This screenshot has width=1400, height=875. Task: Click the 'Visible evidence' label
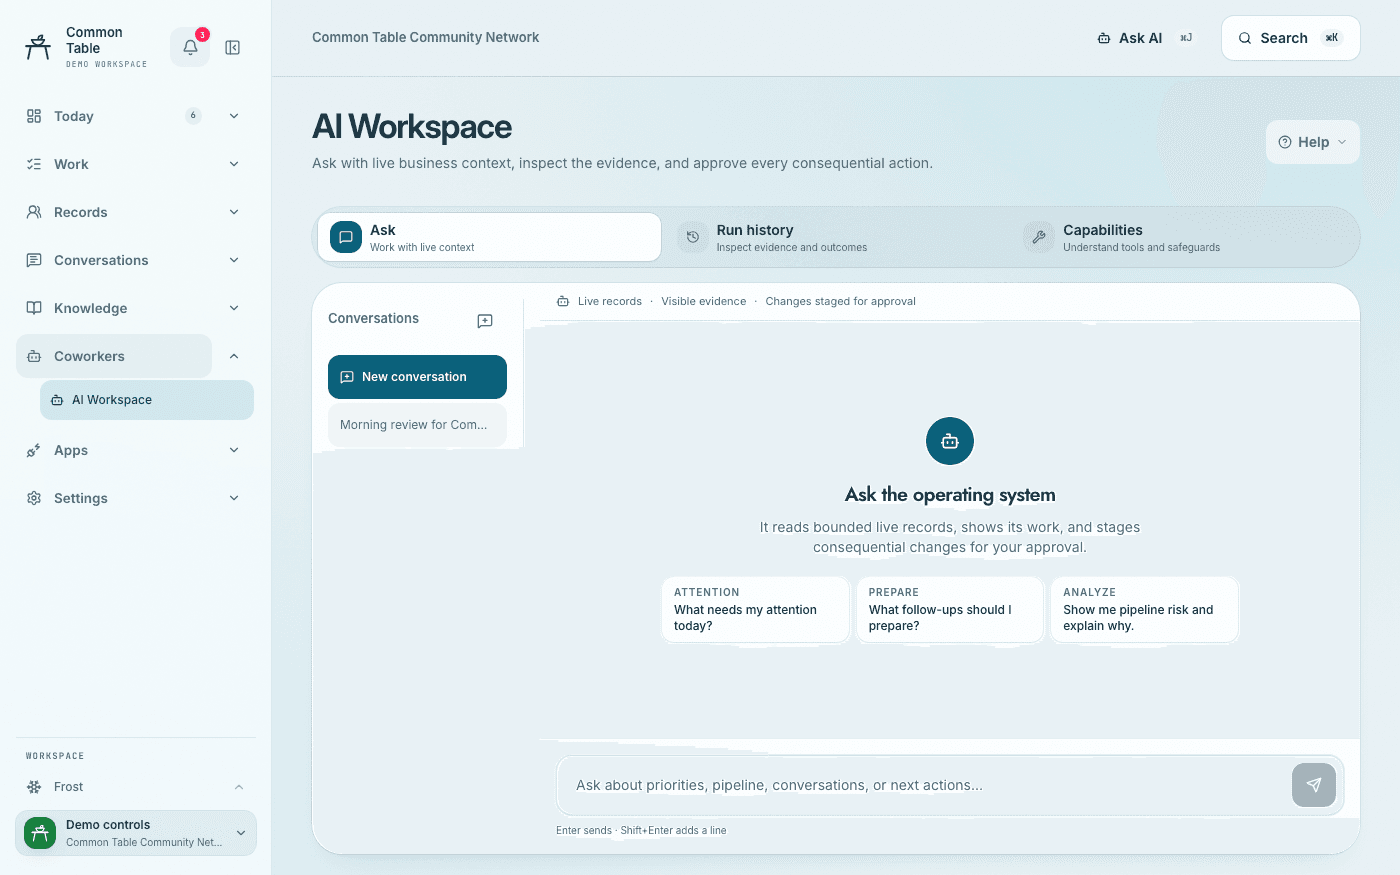pyautogui.click(x=703, y=301)
